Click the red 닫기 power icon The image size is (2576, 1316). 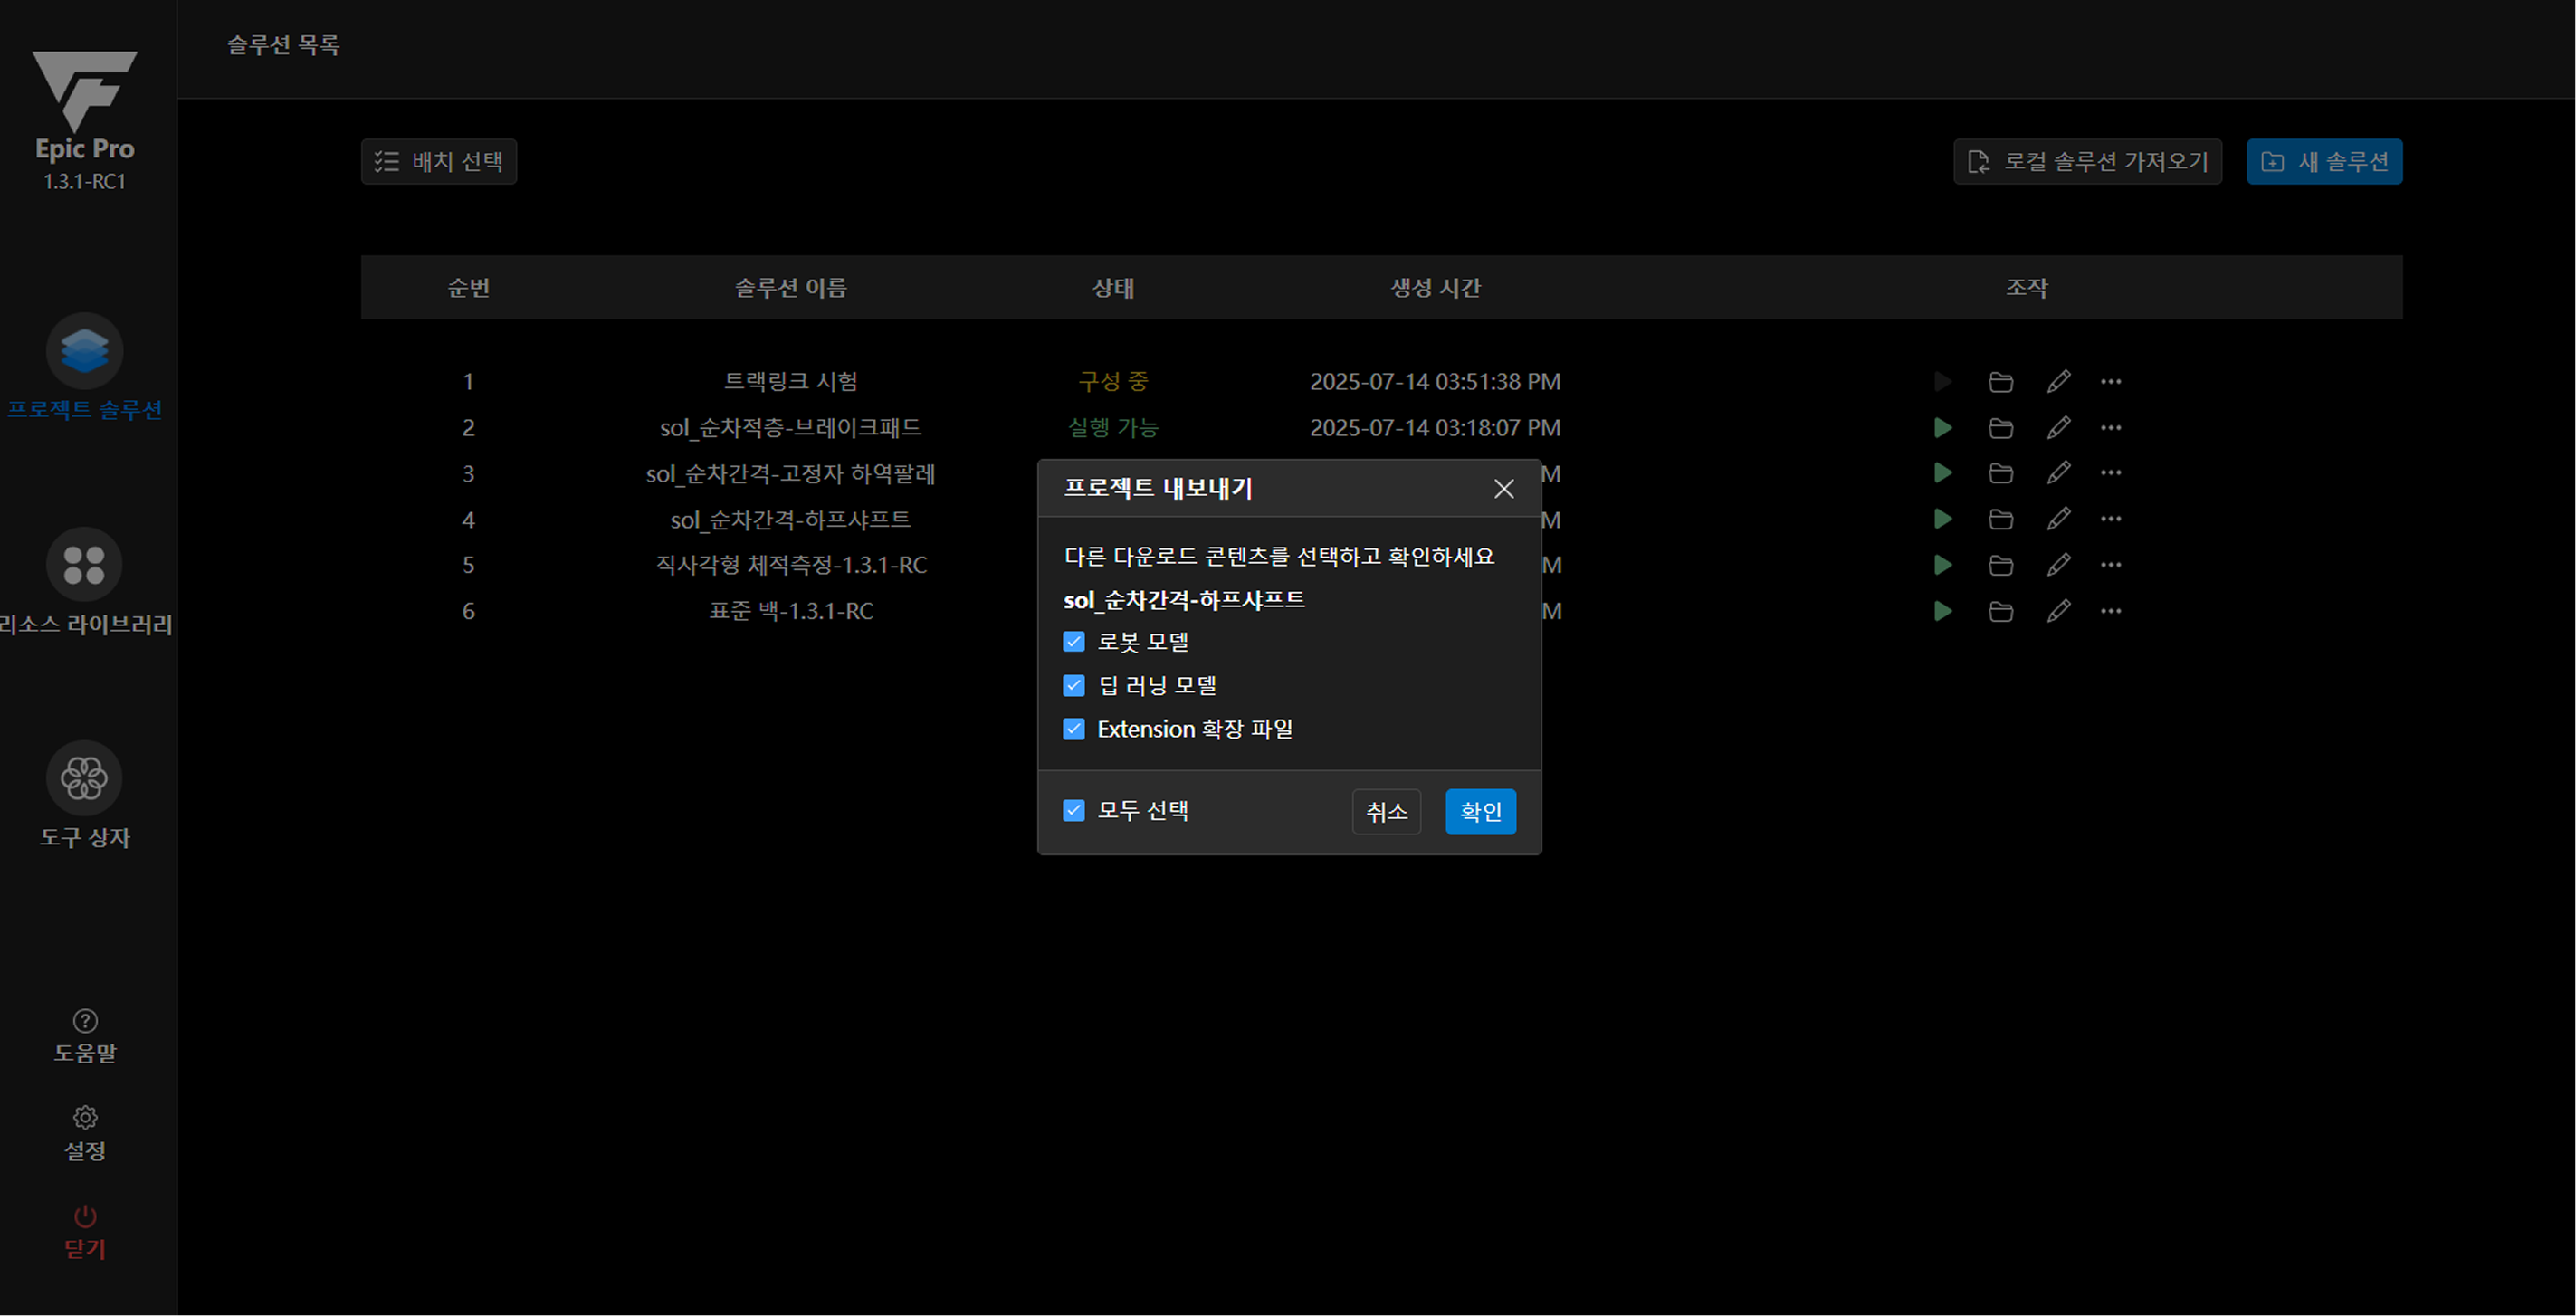point(85,1217)
